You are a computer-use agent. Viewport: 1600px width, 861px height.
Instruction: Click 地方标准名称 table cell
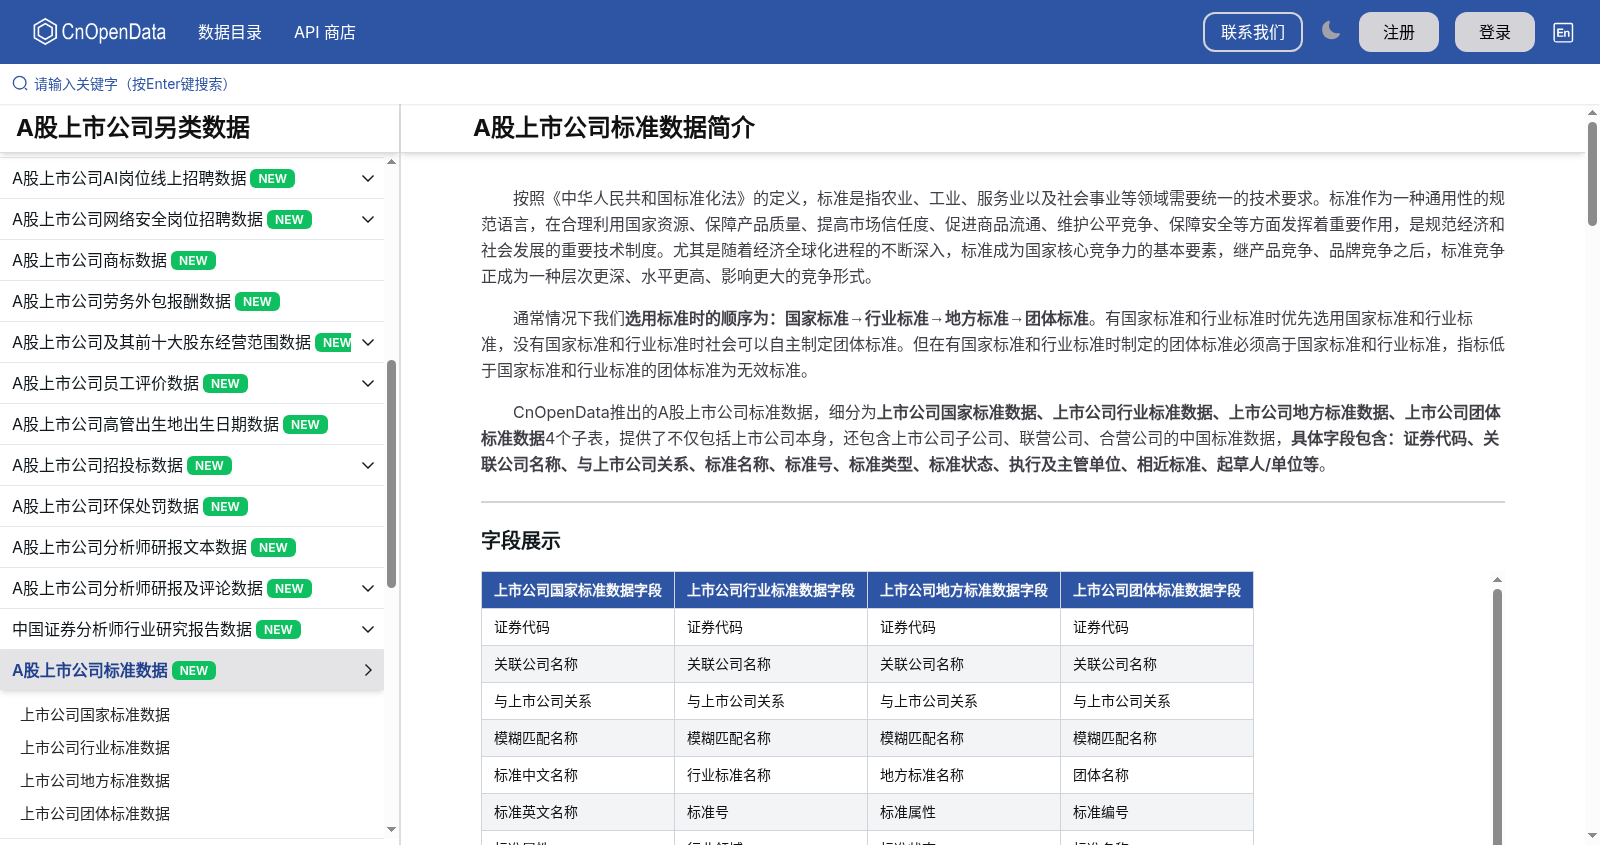click(x=964, y=775)
